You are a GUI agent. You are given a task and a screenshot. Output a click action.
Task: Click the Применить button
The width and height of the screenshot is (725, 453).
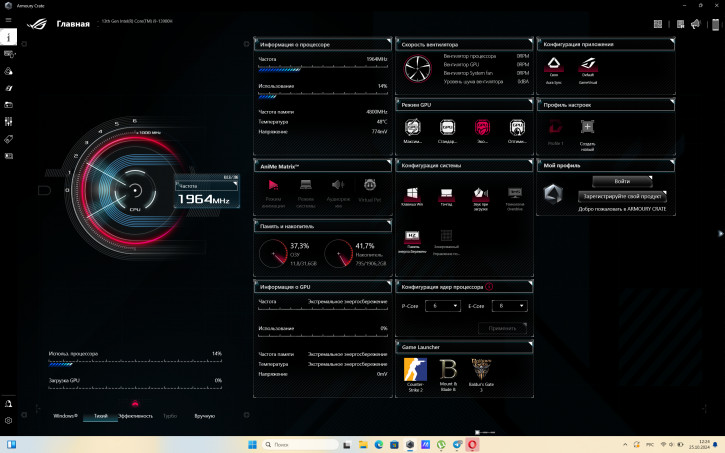pos(502,328)
